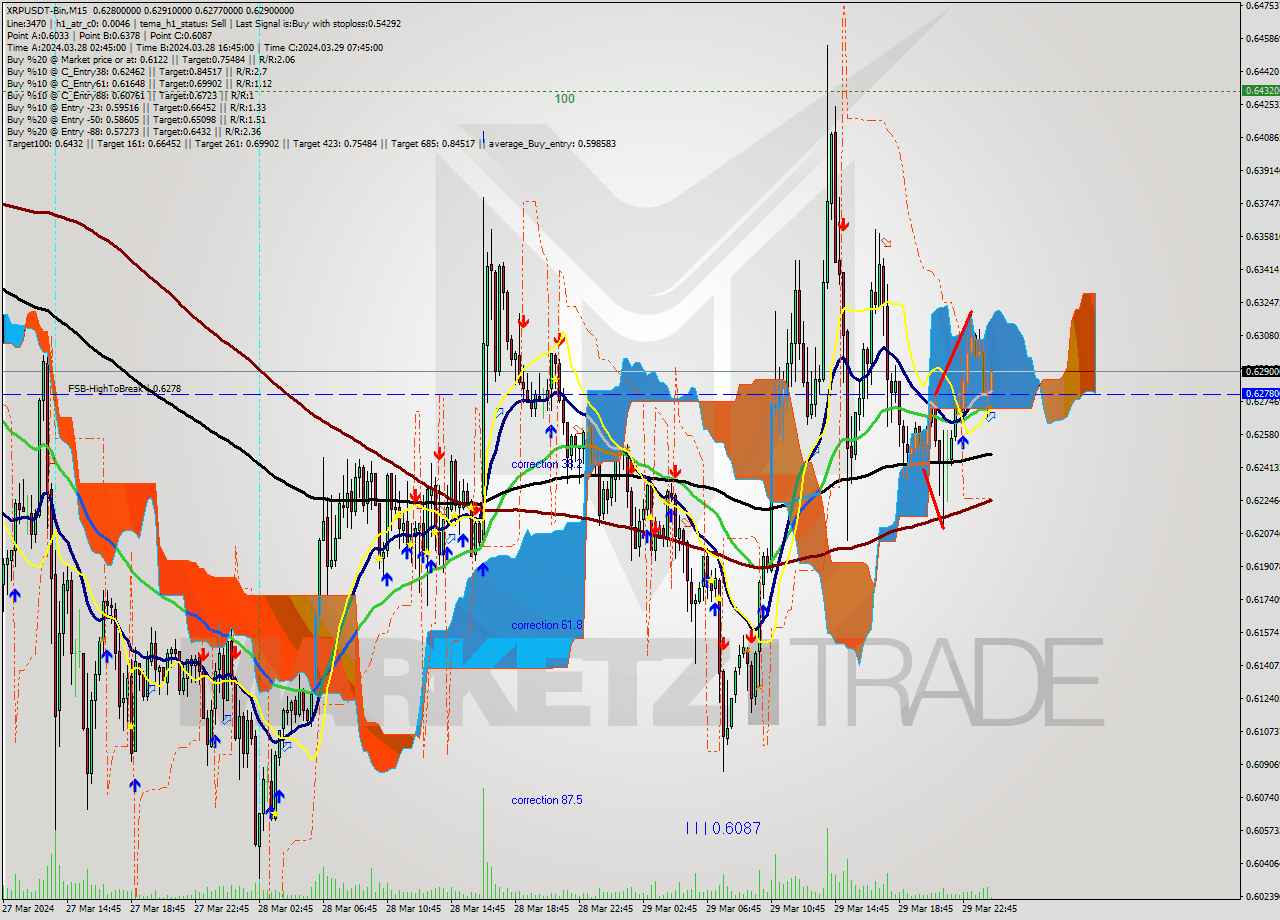Click the 'C_Entry38: 0.62462' buy line
1280x920 pixels.
(x=136, y=71)
